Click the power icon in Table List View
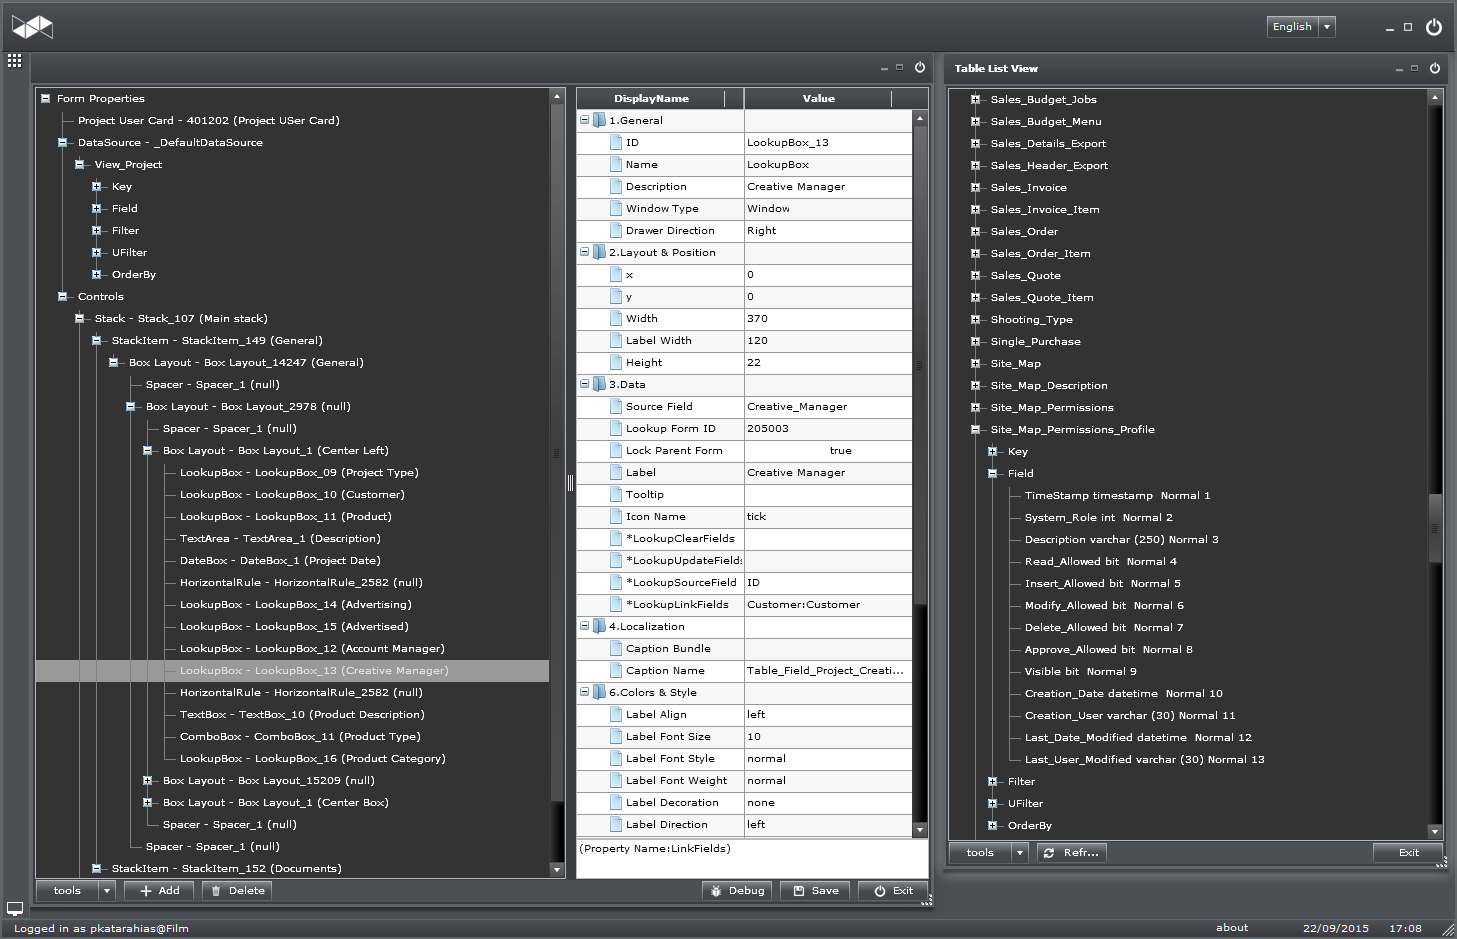Screen dimensions: 1457x939 1434,68
